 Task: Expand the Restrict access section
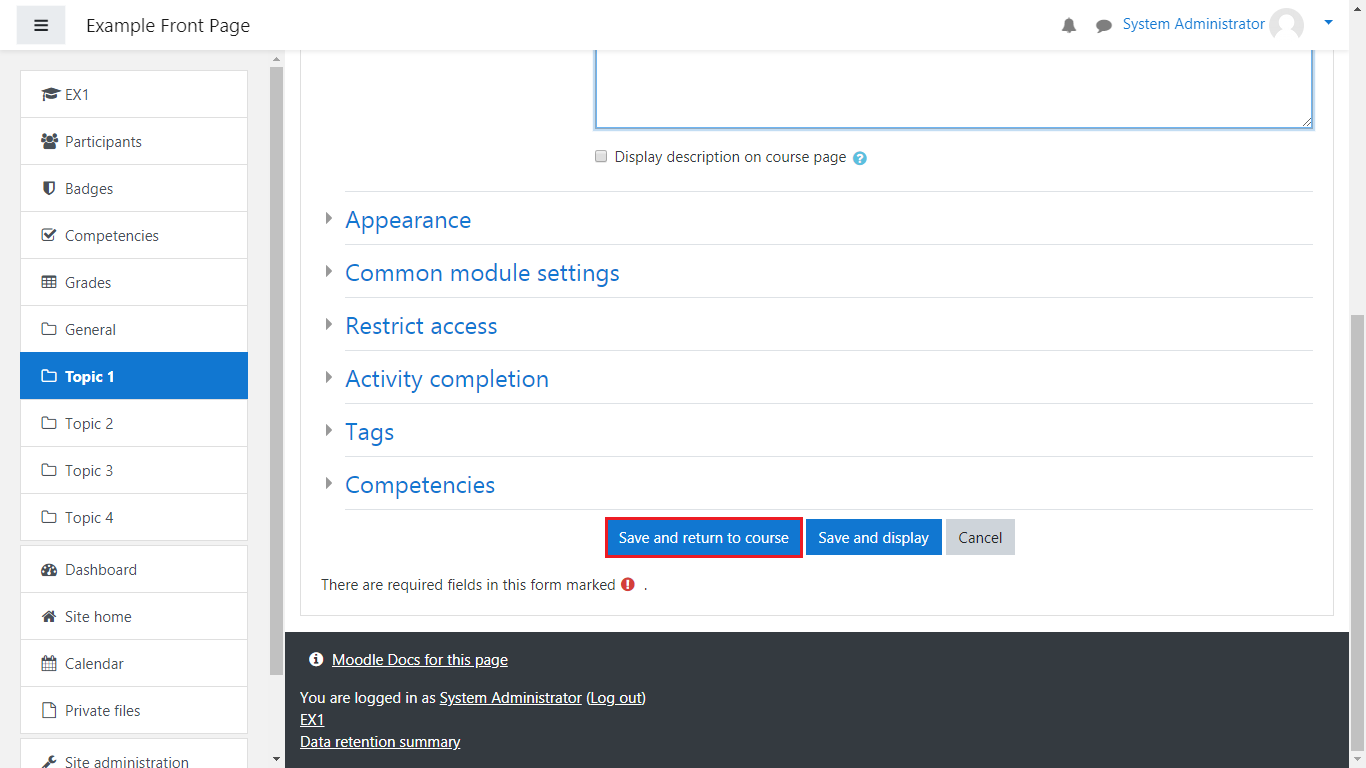(421, 326)
